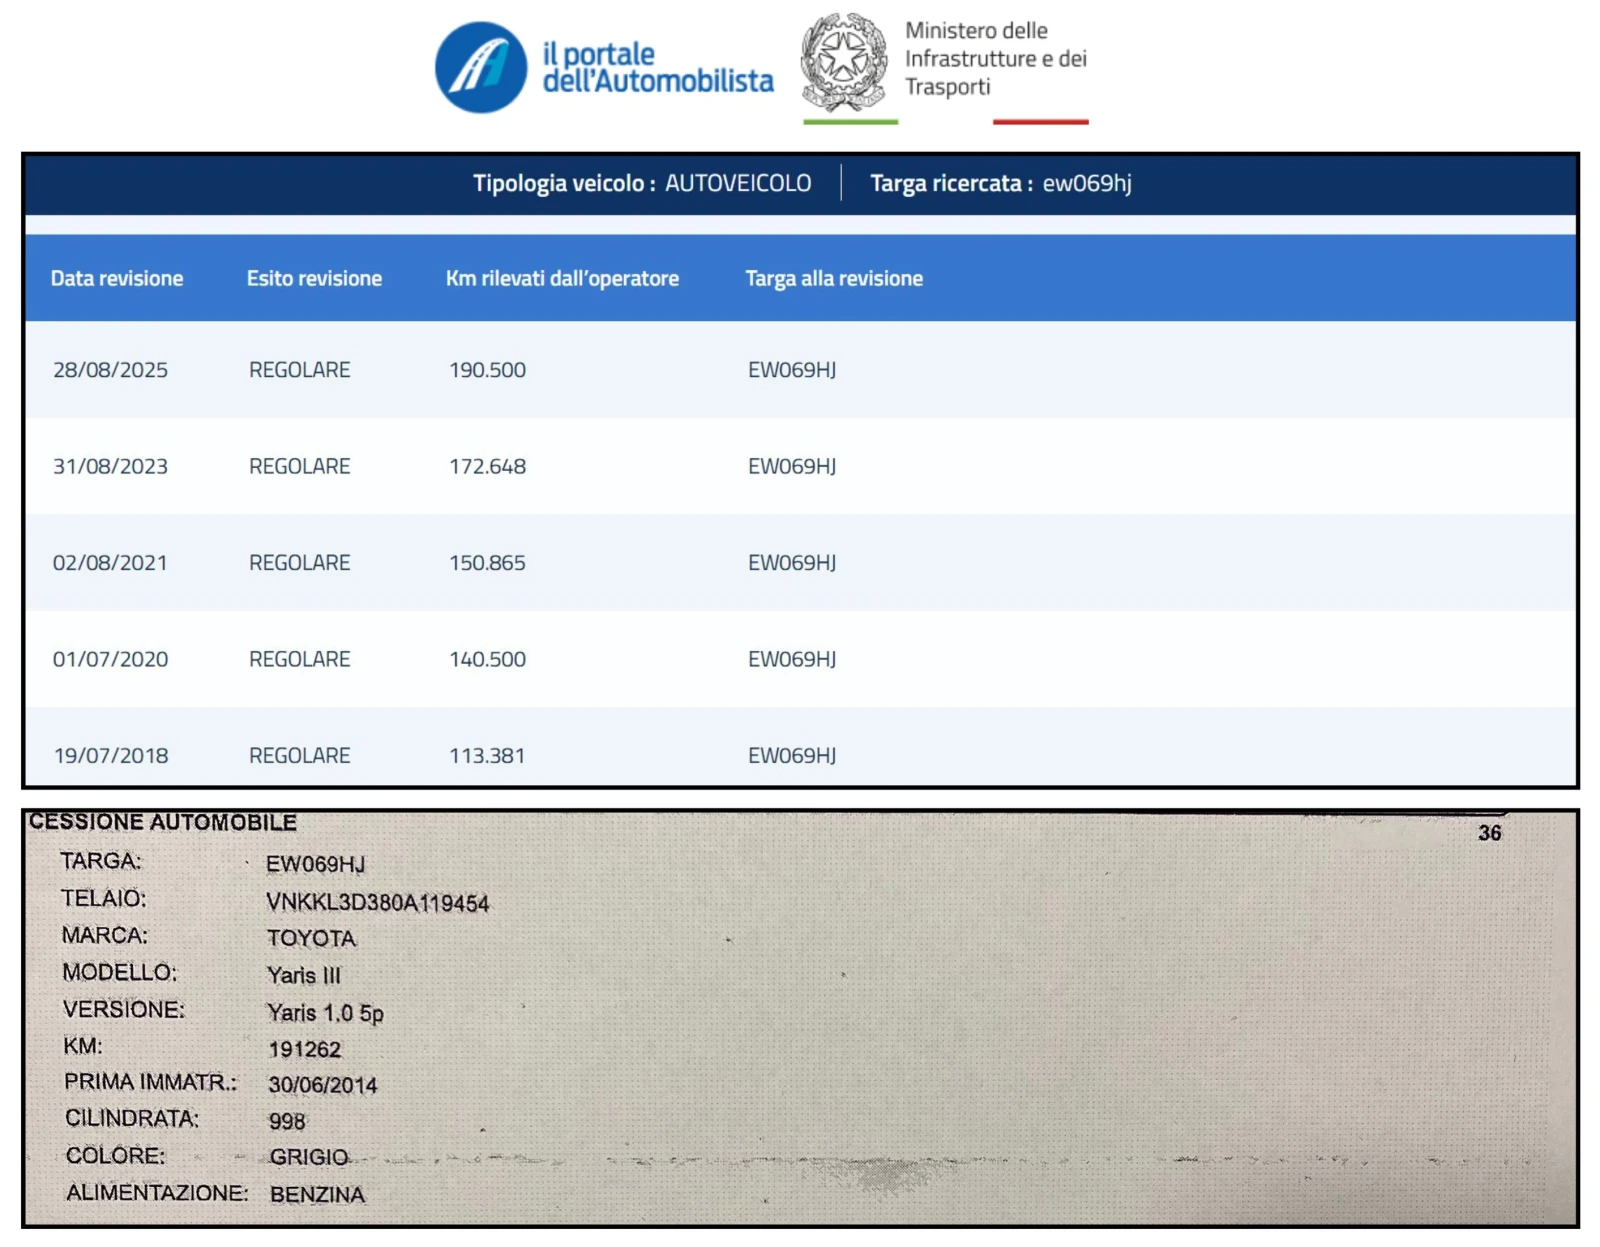The height and width of the screenshot is (1247, 1600).
Task: Click the blue road logo of Portale dell'Automobilista
Action: click(480, 68)
